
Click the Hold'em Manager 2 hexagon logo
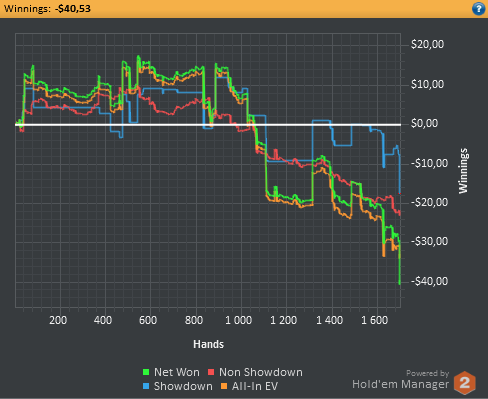(x=465, y=383)
